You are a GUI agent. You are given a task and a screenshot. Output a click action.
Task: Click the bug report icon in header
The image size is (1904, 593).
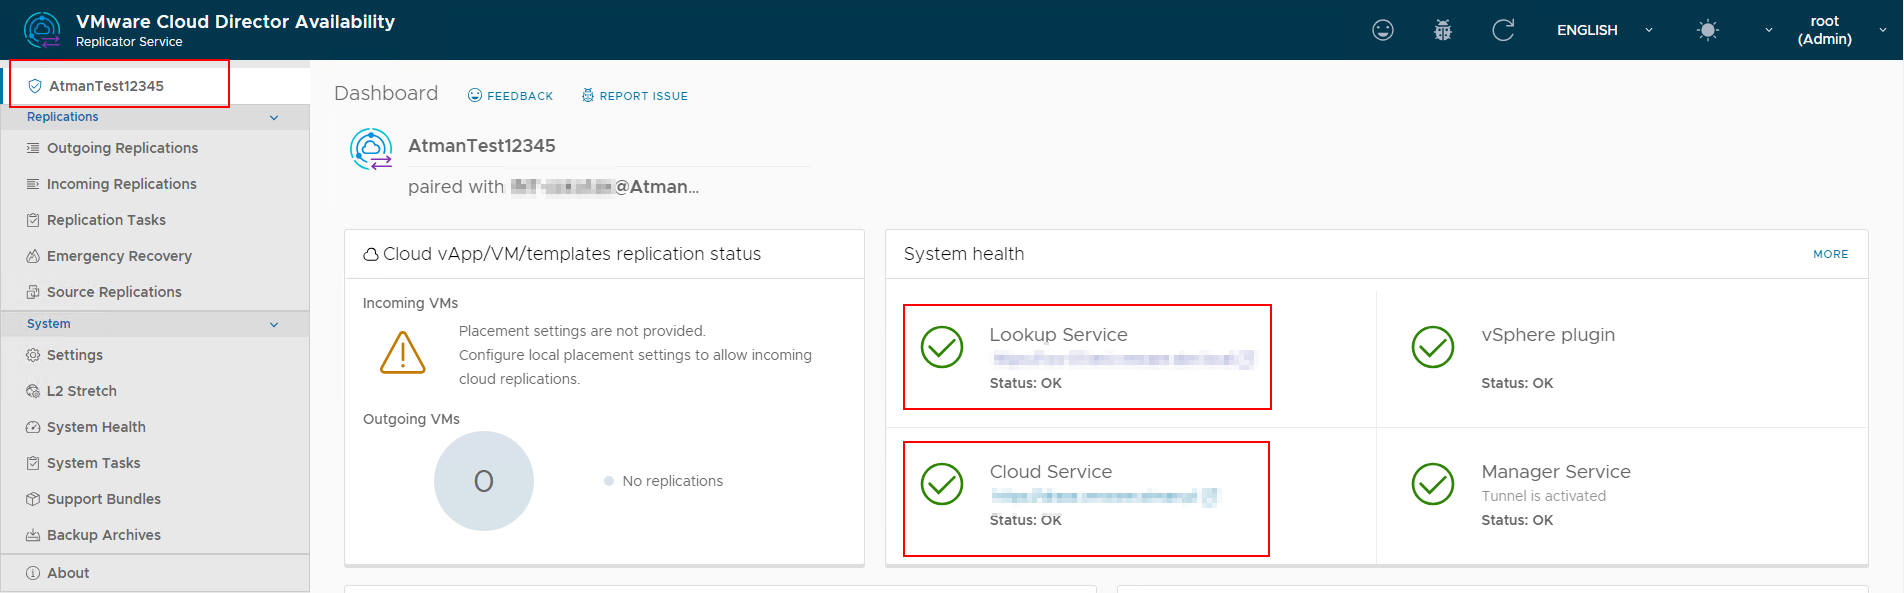[x=1442, y=30]
